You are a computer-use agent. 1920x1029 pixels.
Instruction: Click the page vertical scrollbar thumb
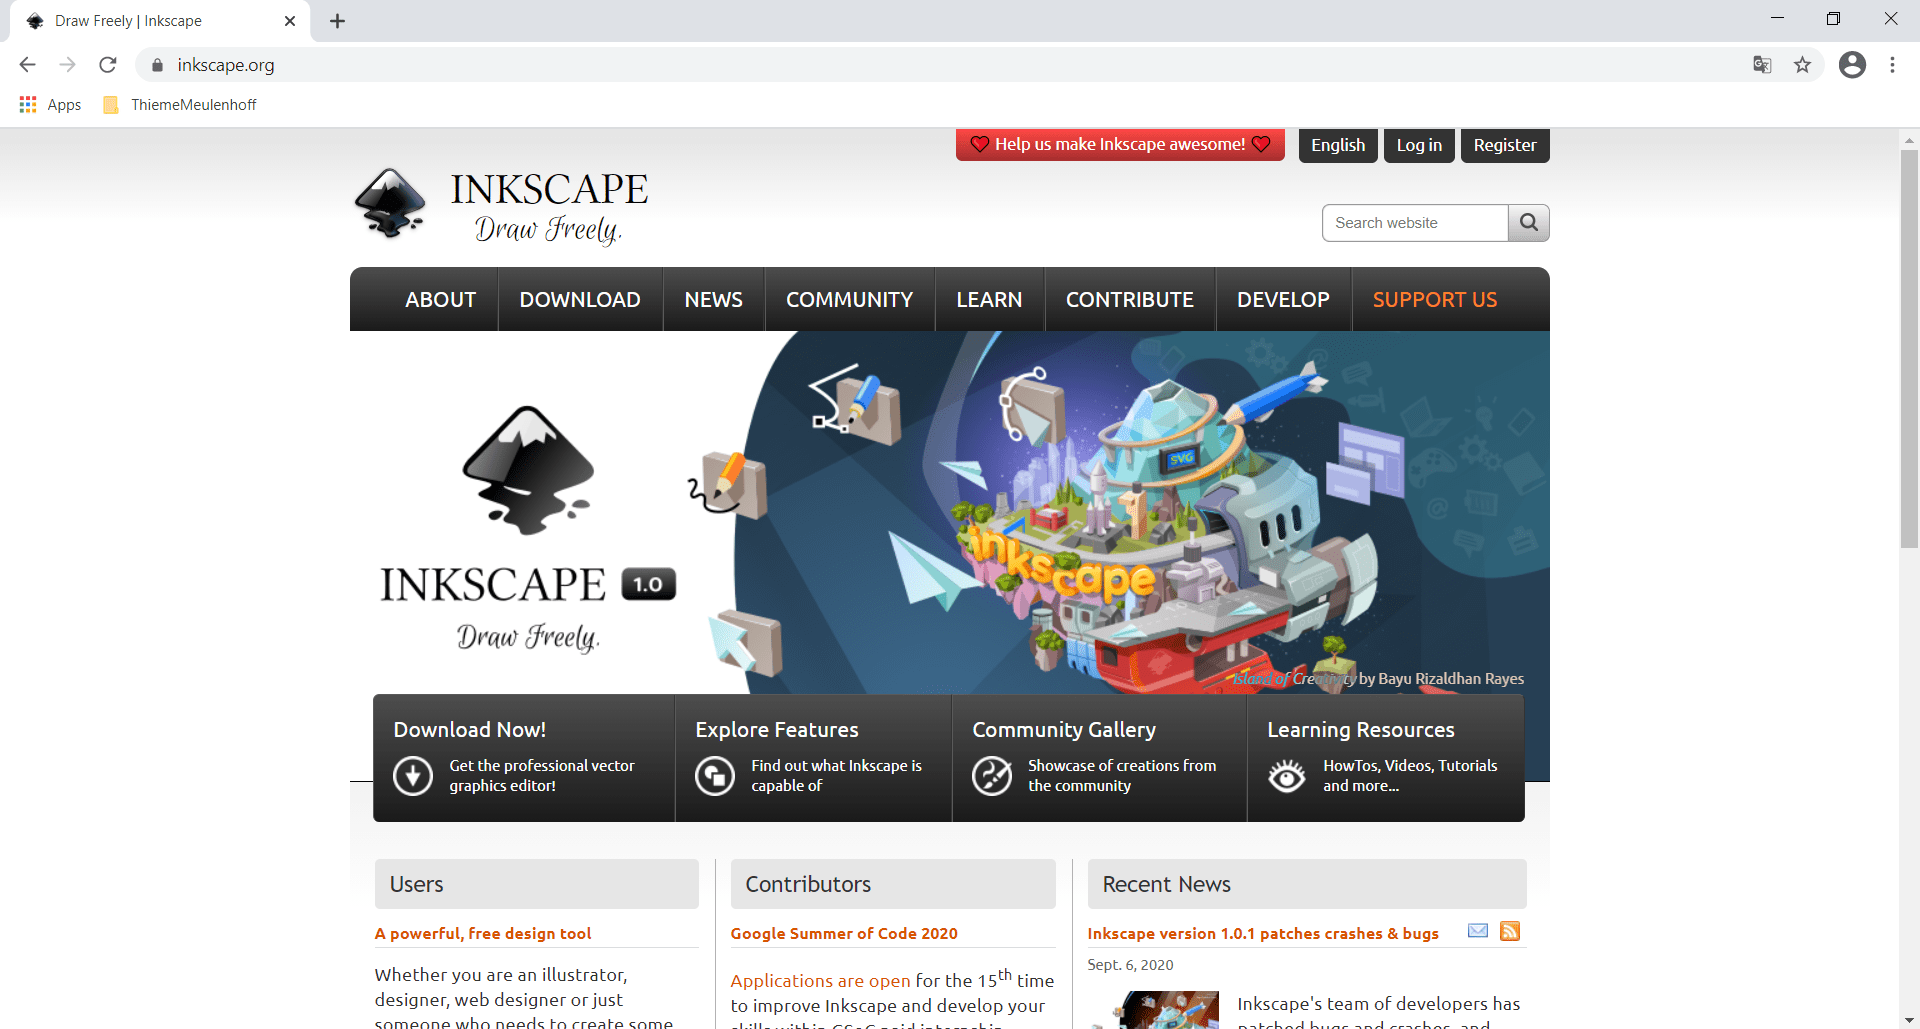(1909, 348)
